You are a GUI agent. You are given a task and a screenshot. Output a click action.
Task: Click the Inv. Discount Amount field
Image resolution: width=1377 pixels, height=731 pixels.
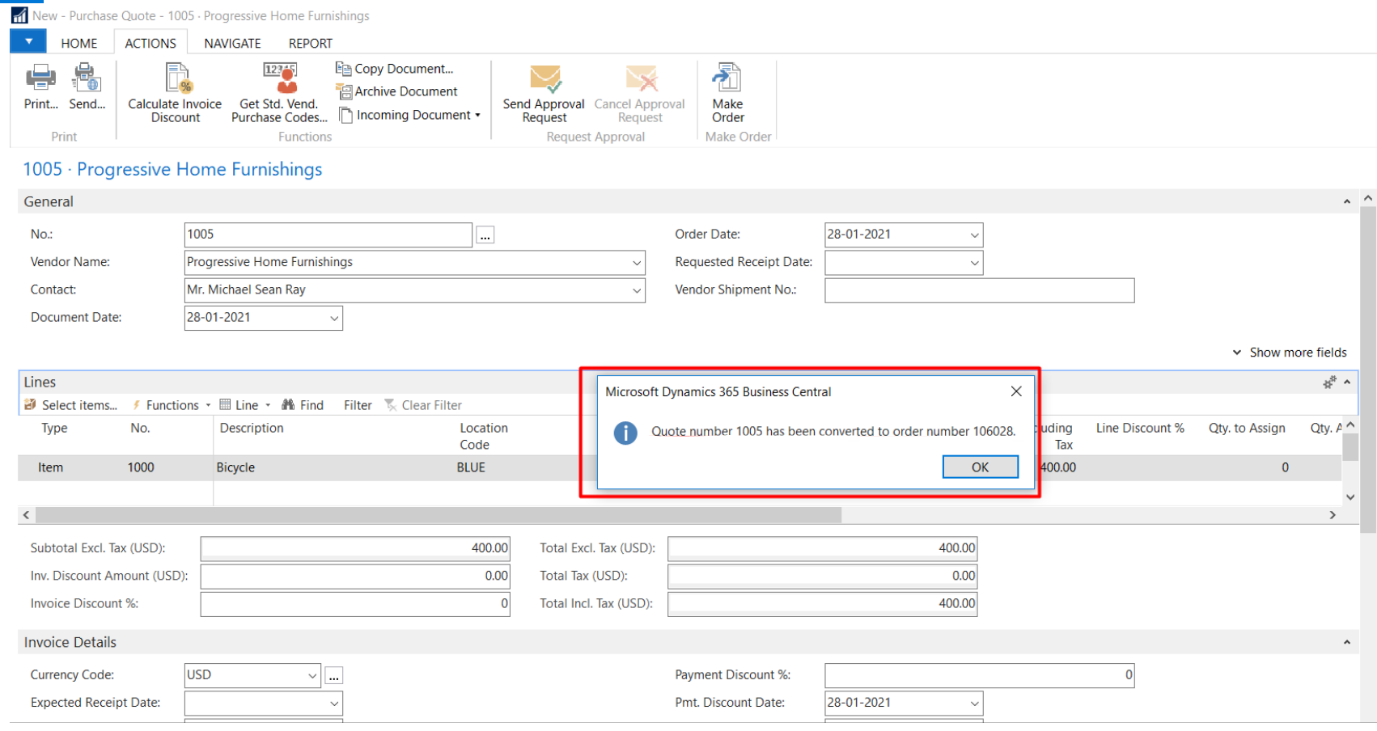click(x=355, y=576)
